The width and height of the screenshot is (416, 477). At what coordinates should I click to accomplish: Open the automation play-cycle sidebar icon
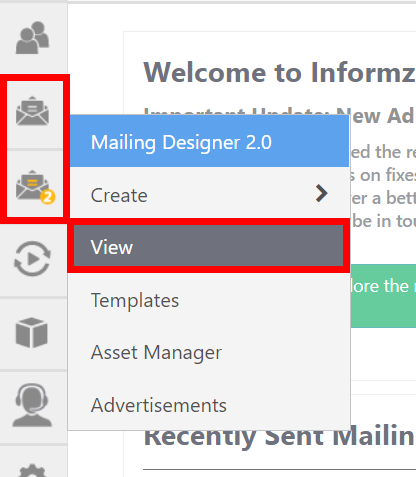(32, 259)
